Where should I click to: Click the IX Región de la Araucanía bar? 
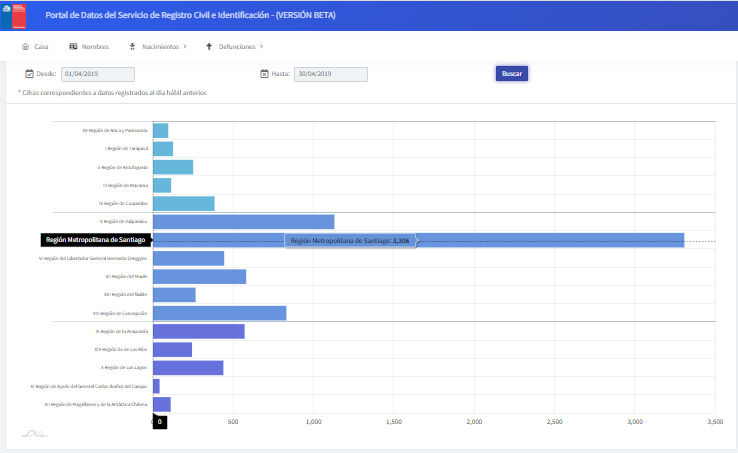pos(198,331)
